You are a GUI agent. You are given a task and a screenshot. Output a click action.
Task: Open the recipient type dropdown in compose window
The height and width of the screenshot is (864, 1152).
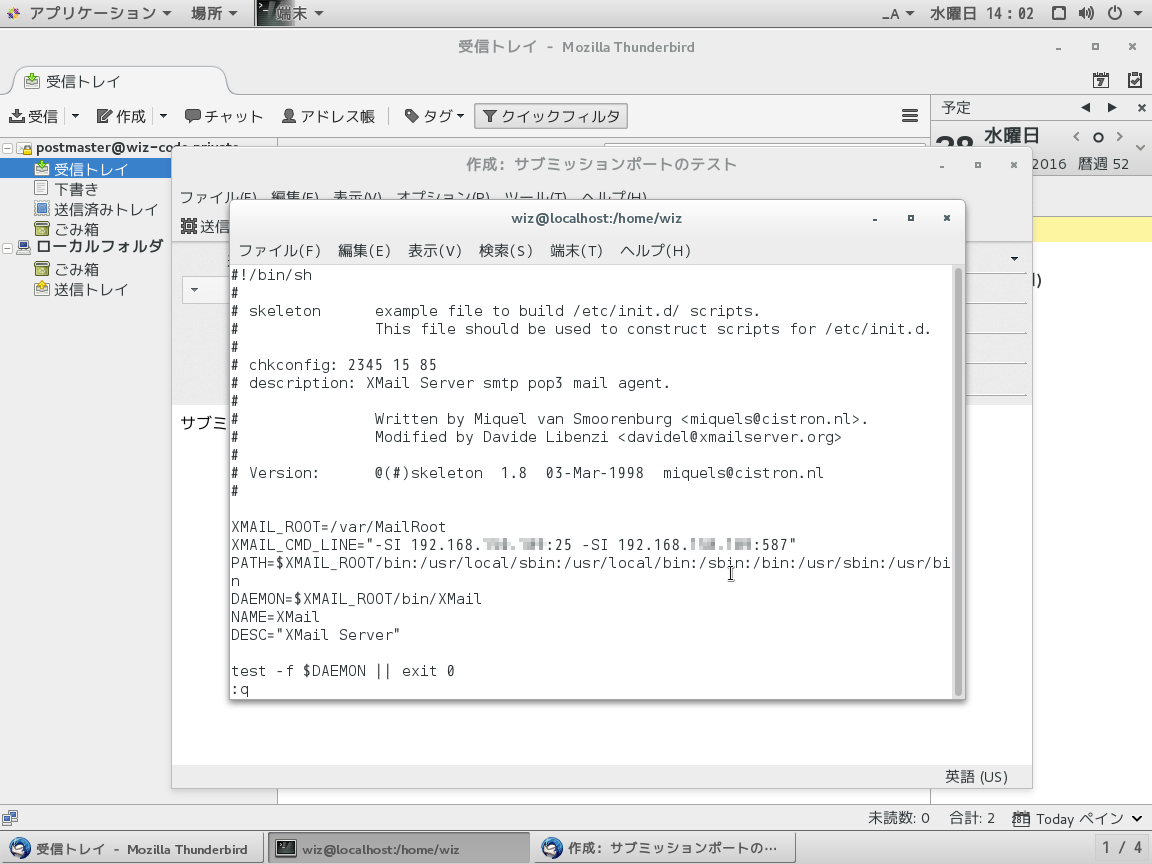(x=194, y=289)
